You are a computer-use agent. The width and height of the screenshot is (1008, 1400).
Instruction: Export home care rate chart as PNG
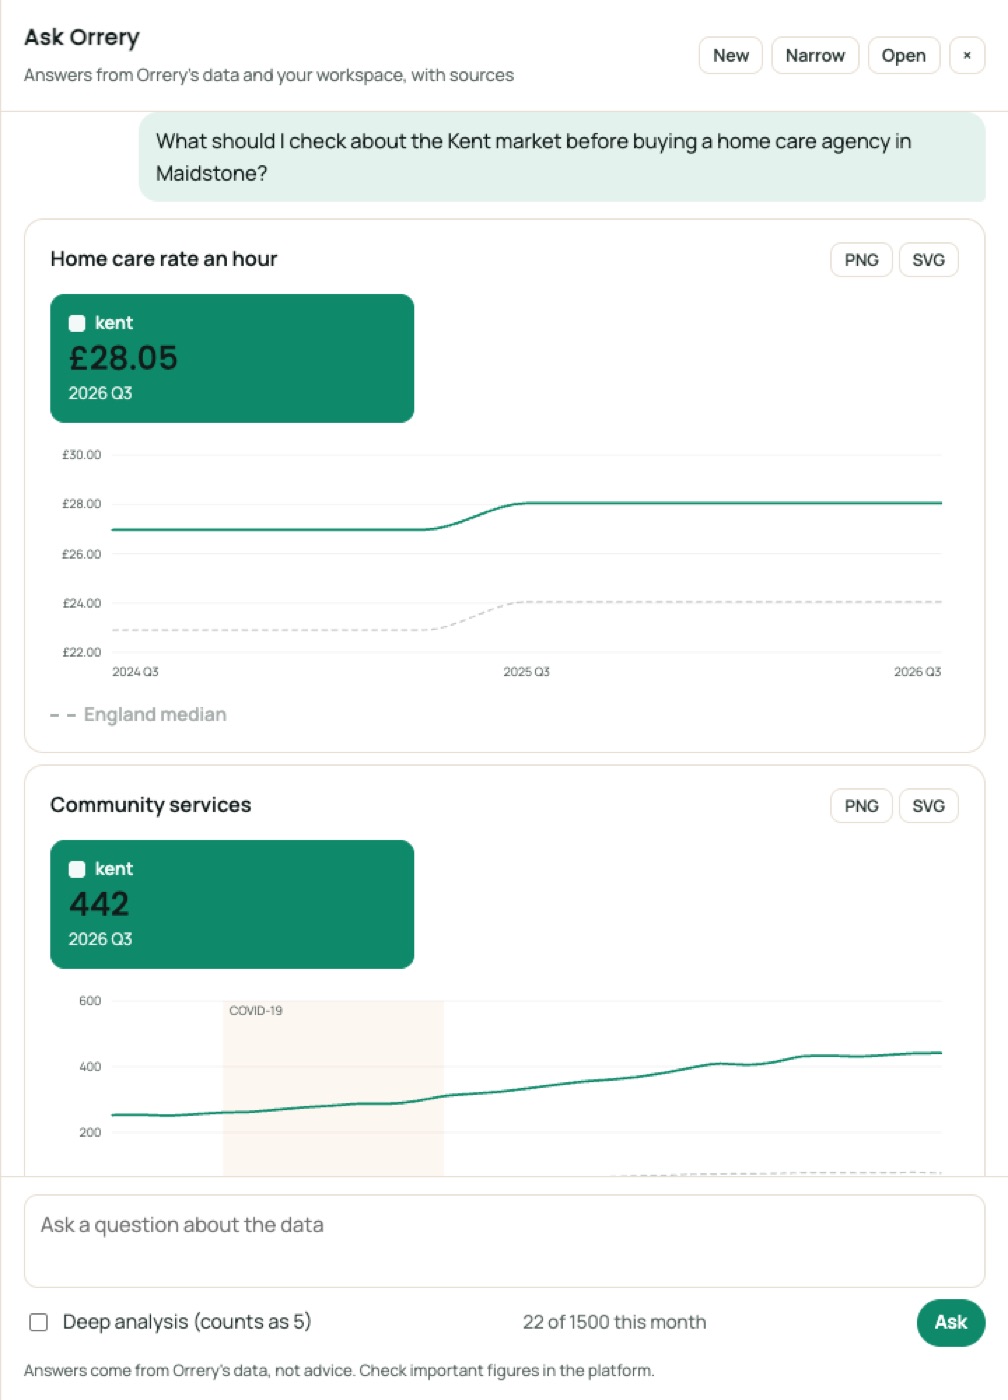[861, 260]
